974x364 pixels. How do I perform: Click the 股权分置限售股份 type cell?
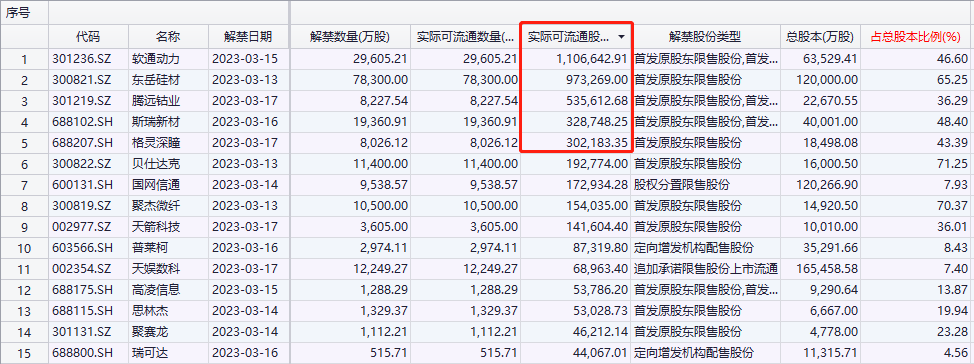(681, 185)
